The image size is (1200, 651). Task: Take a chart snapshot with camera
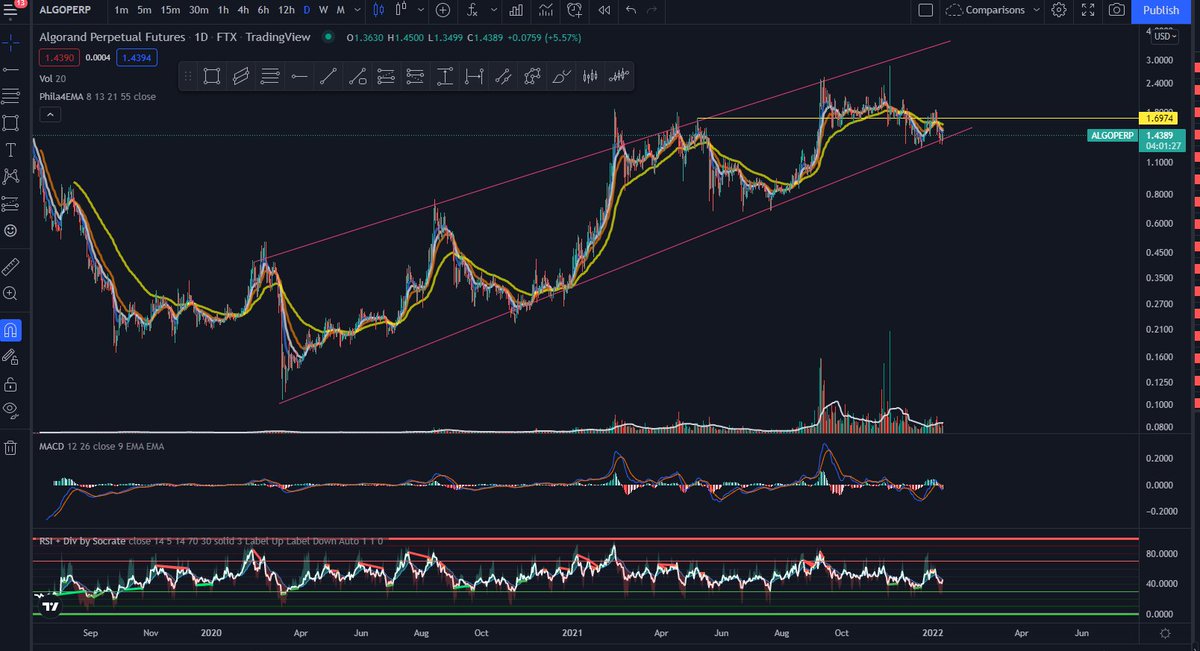pyautogui.click(x=1116, y=10)
